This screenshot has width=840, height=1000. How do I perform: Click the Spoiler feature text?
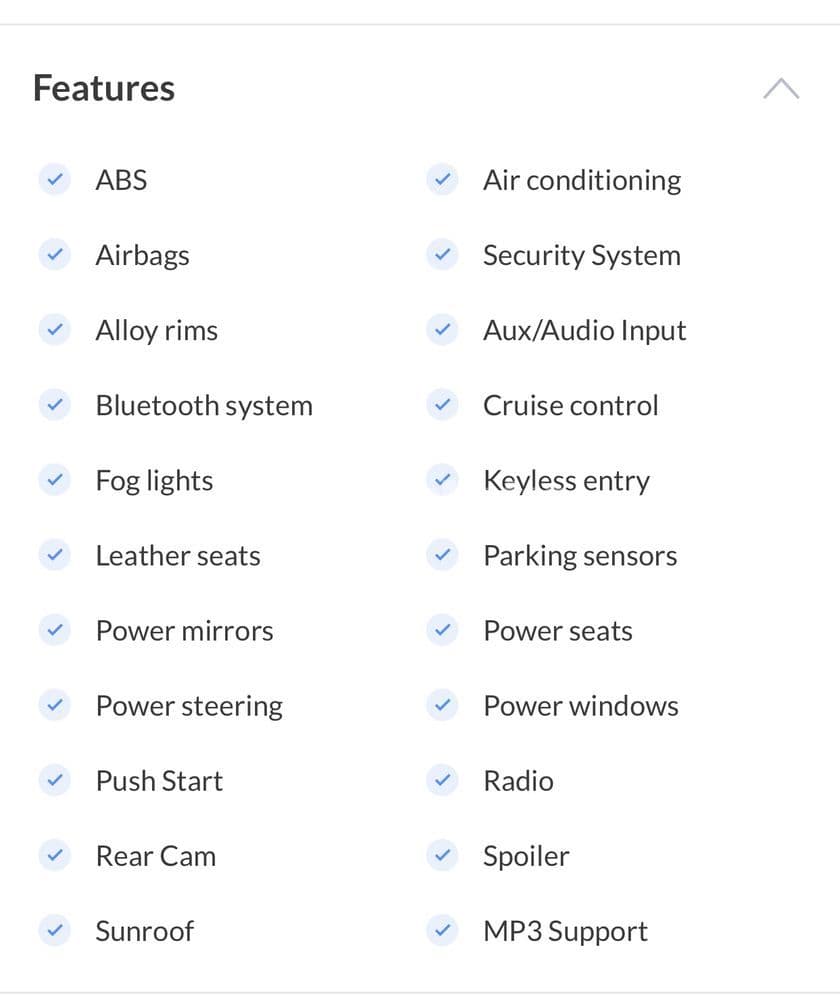coord(526,855)
